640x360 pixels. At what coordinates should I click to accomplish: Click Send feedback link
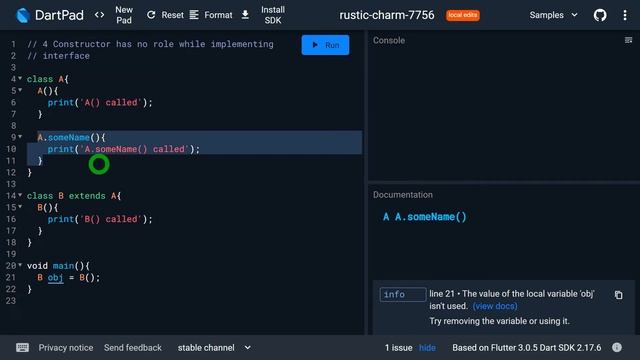[x=133, y=348]
